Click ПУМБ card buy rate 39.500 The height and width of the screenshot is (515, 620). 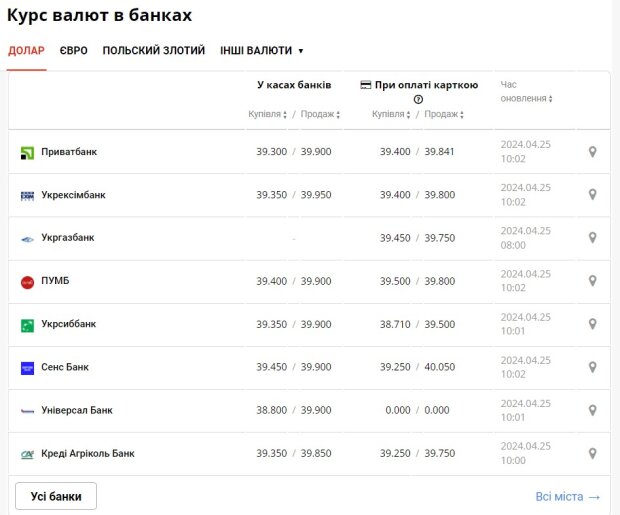pos(395,281)
